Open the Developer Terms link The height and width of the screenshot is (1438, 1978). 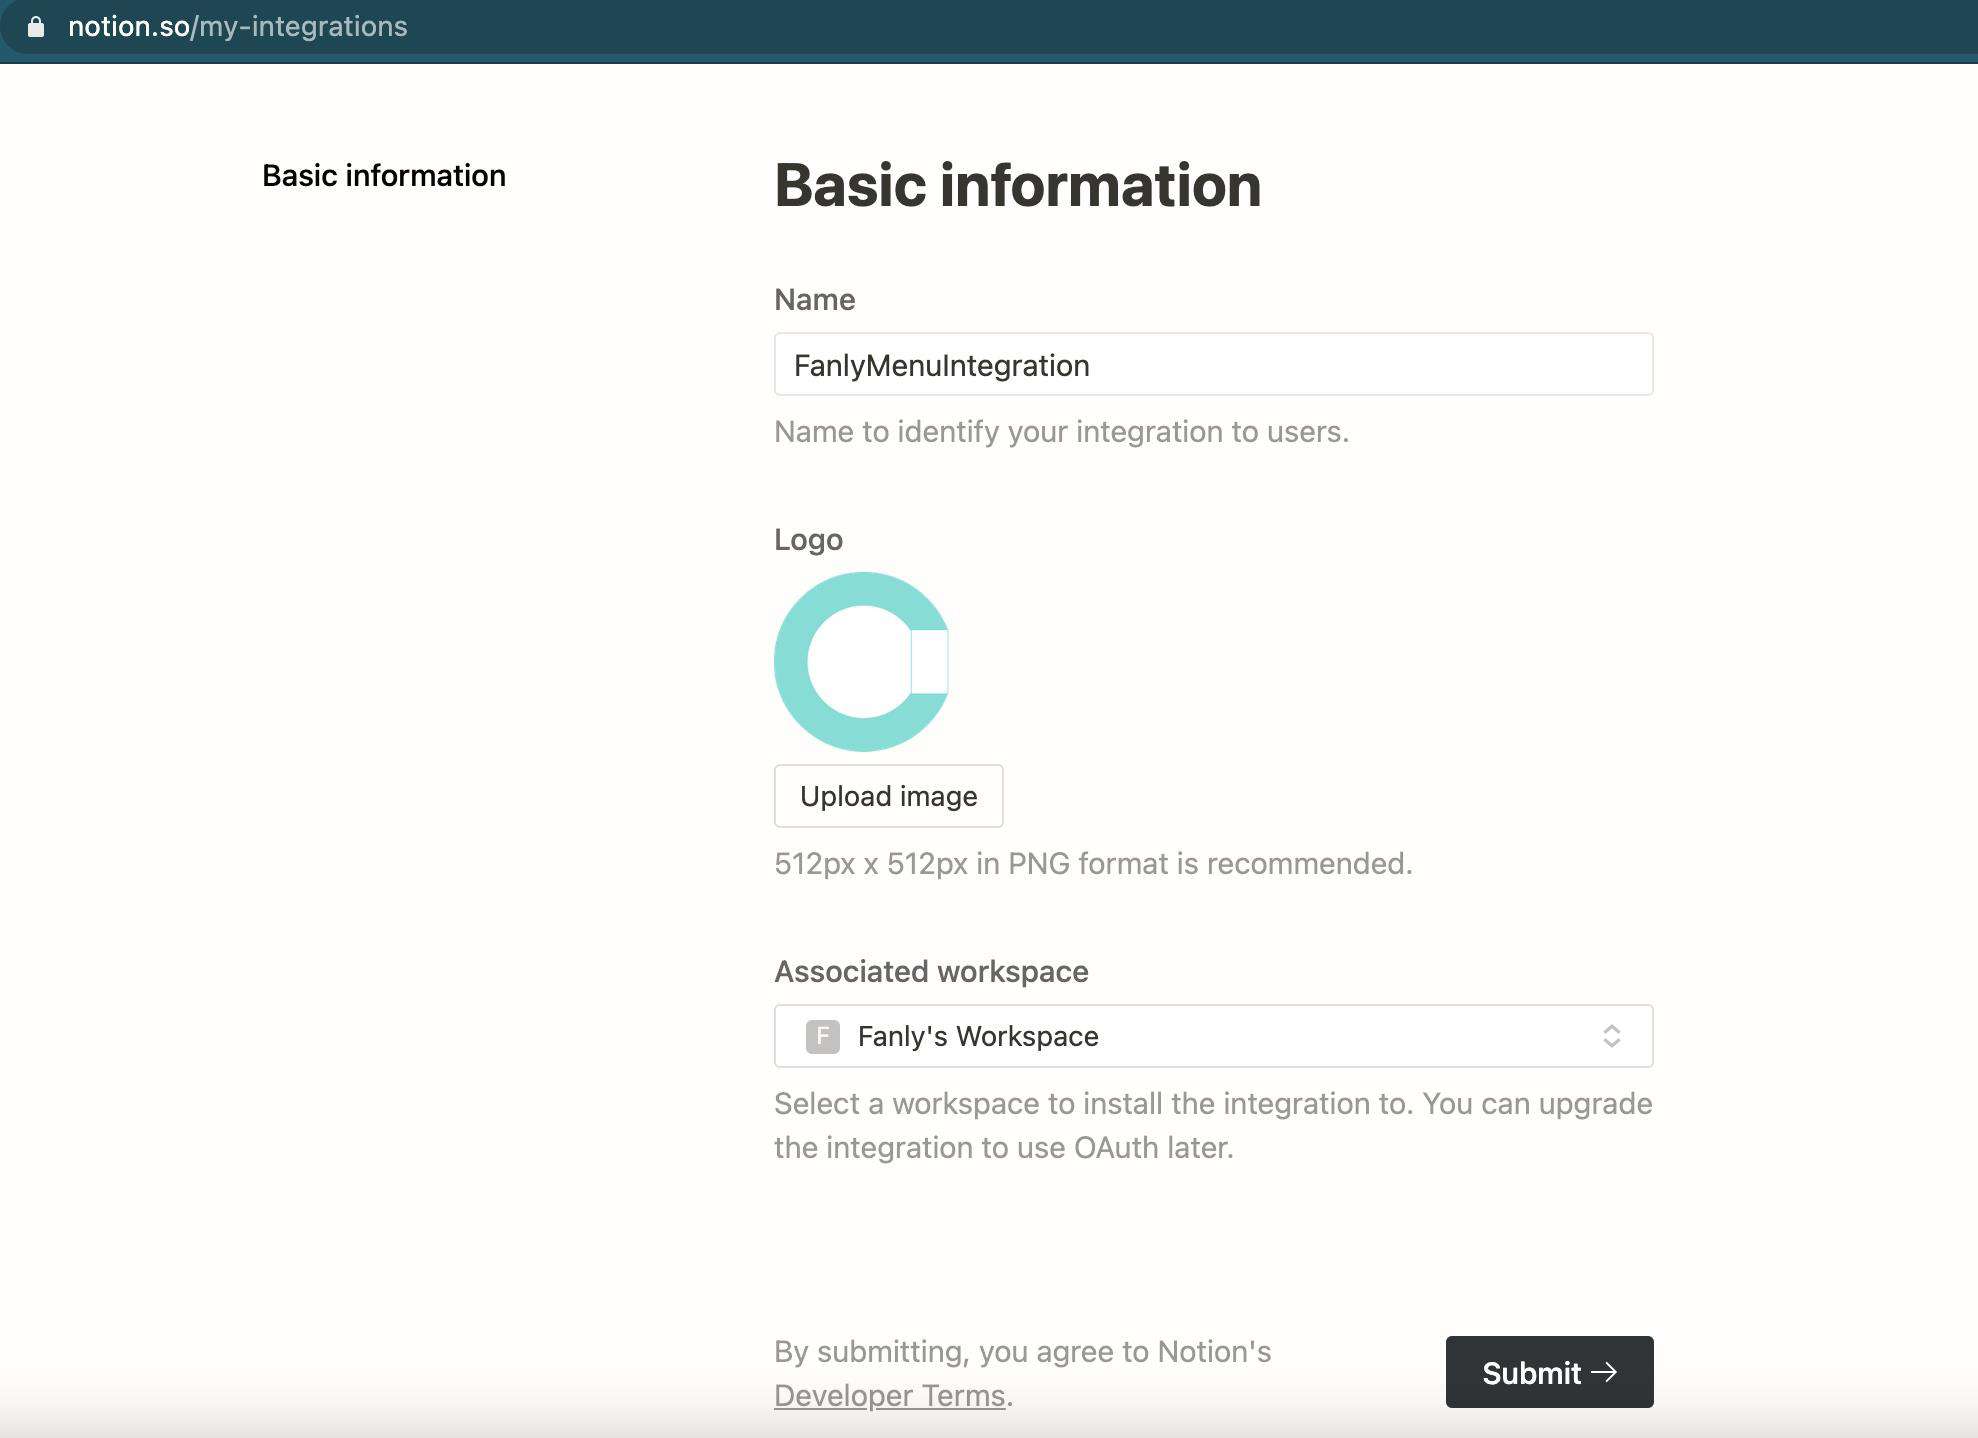(x=889, y=1395)
